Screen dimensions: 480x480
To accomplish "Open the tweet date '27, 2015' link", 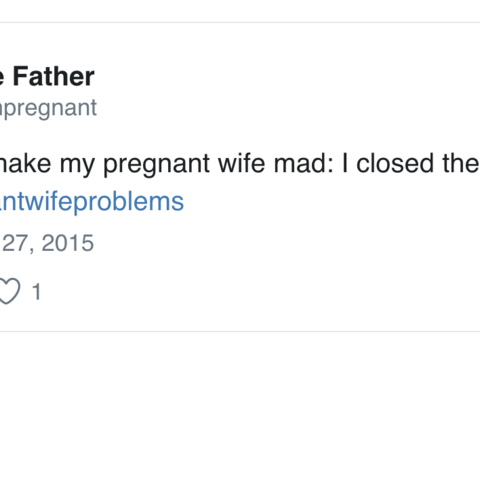I will [47, 243].
